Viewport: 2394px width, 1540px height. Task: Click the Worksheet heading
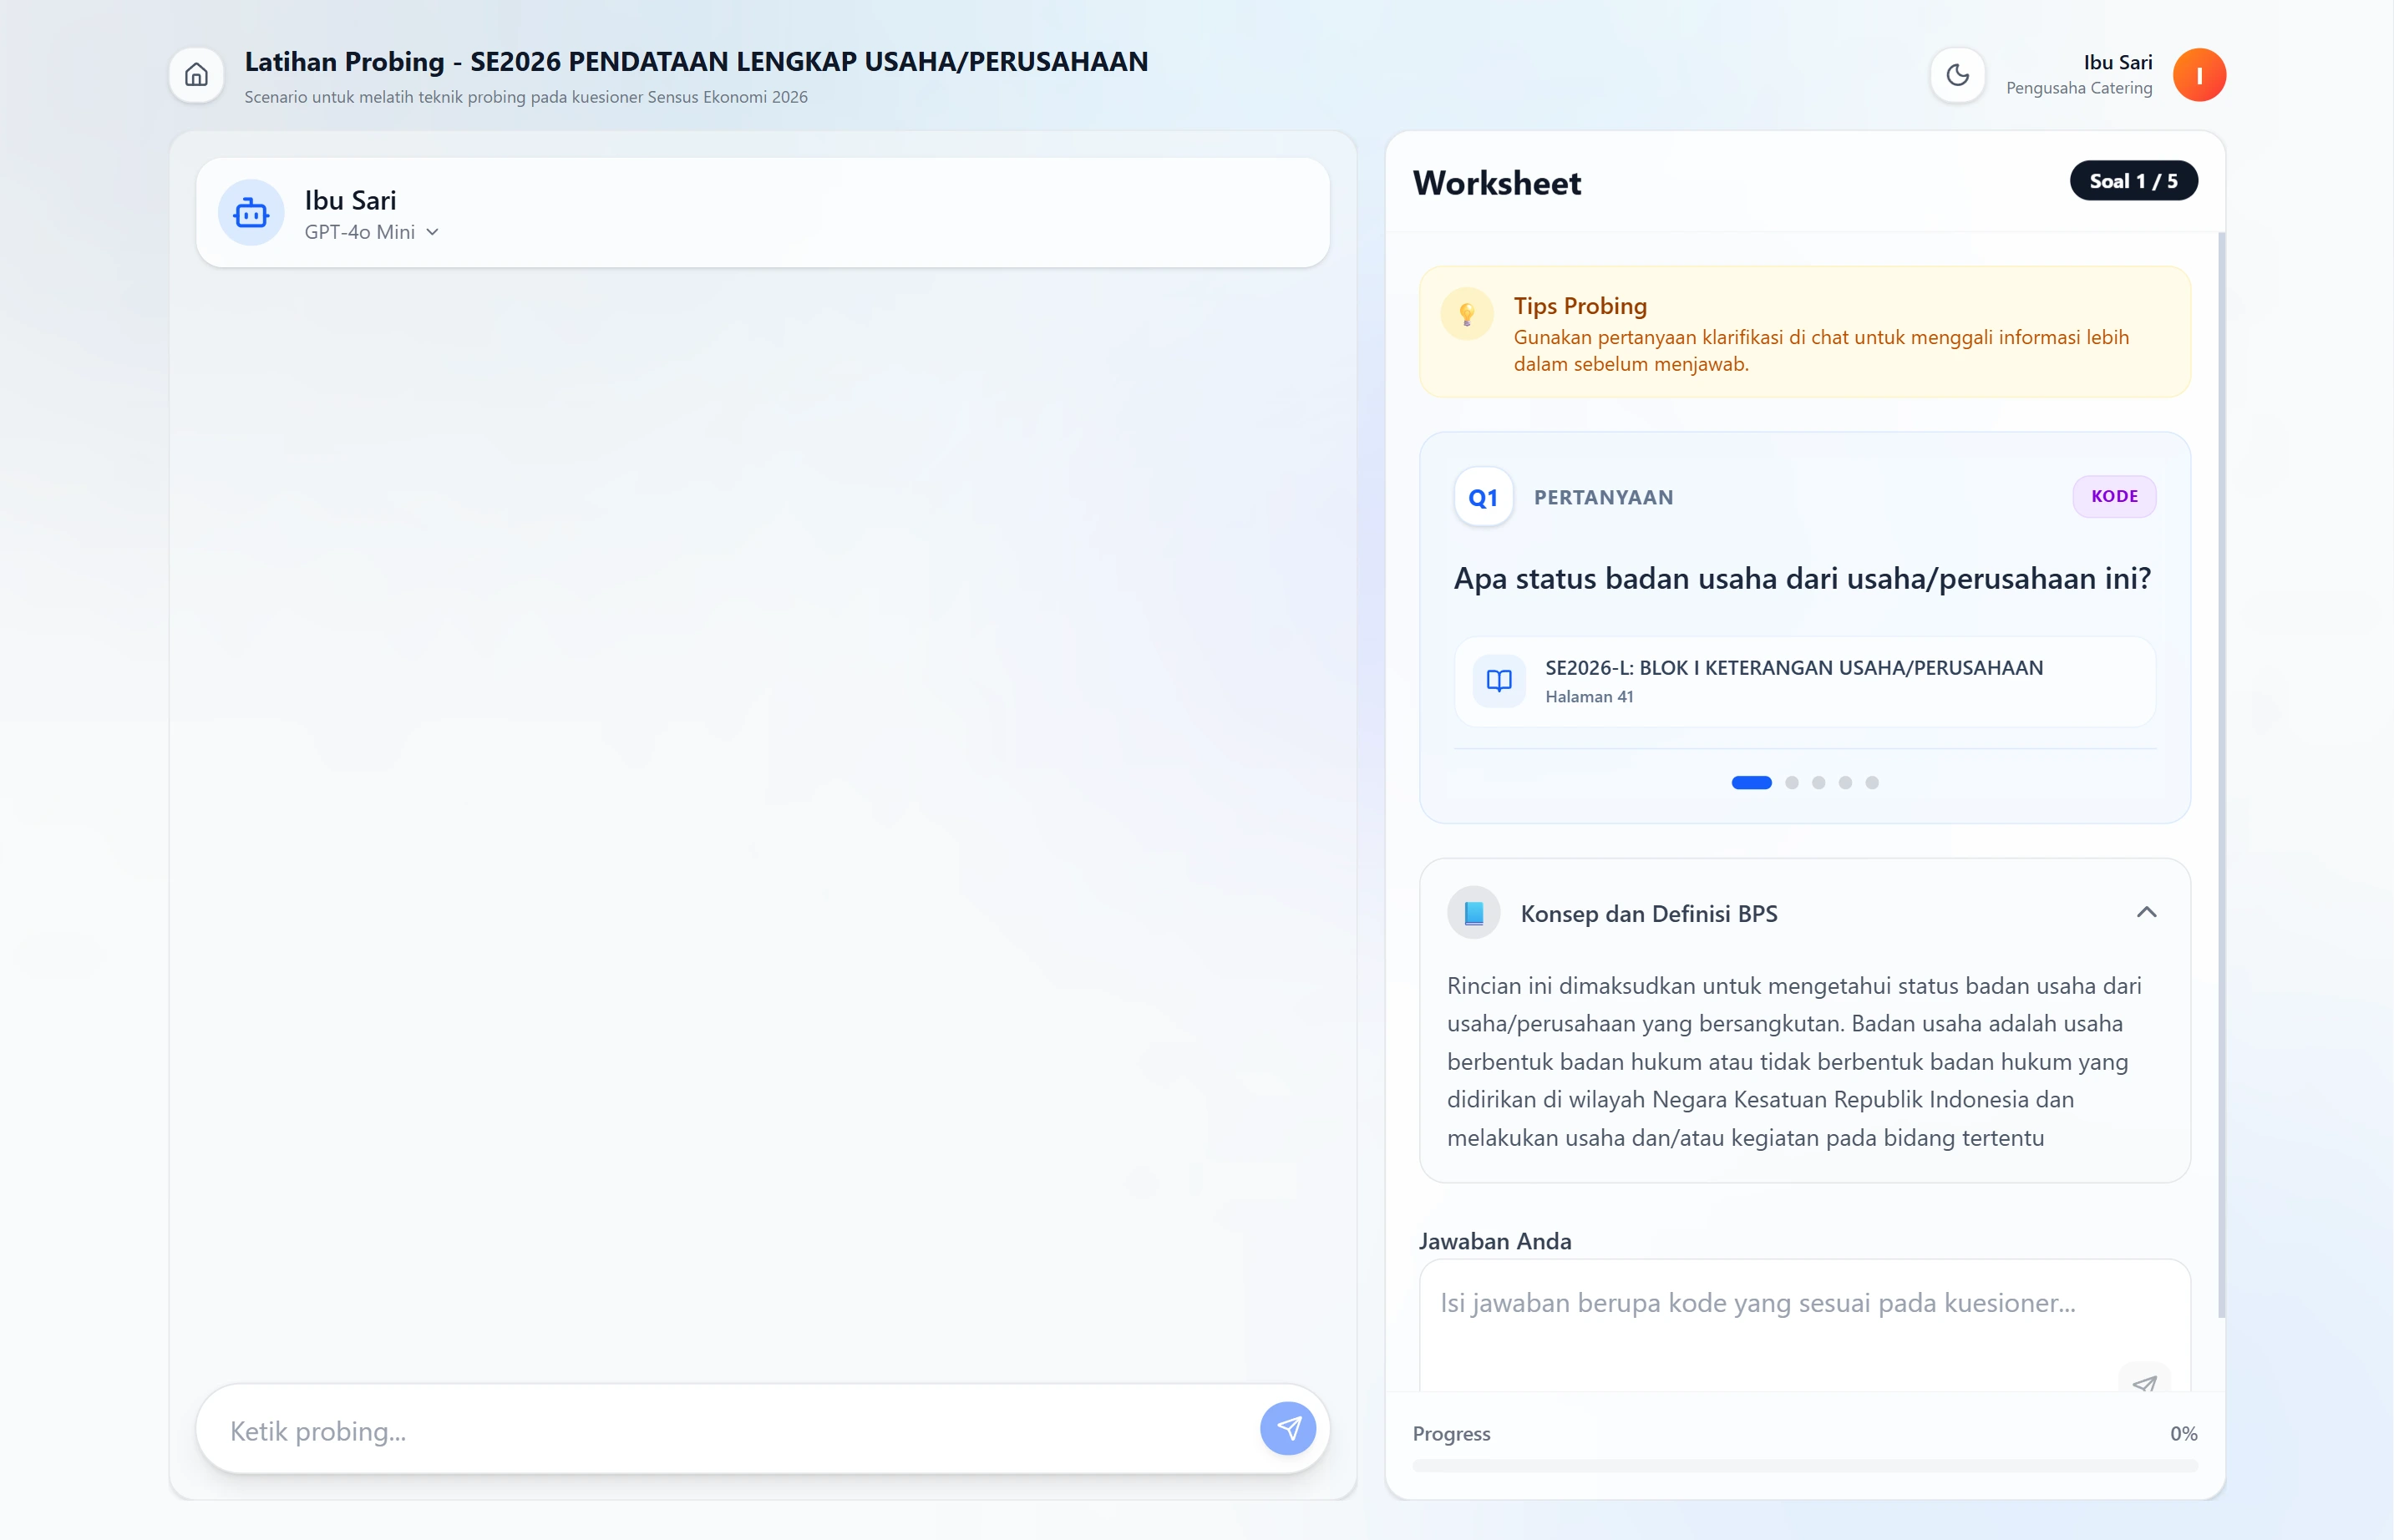pos(1497,183)
